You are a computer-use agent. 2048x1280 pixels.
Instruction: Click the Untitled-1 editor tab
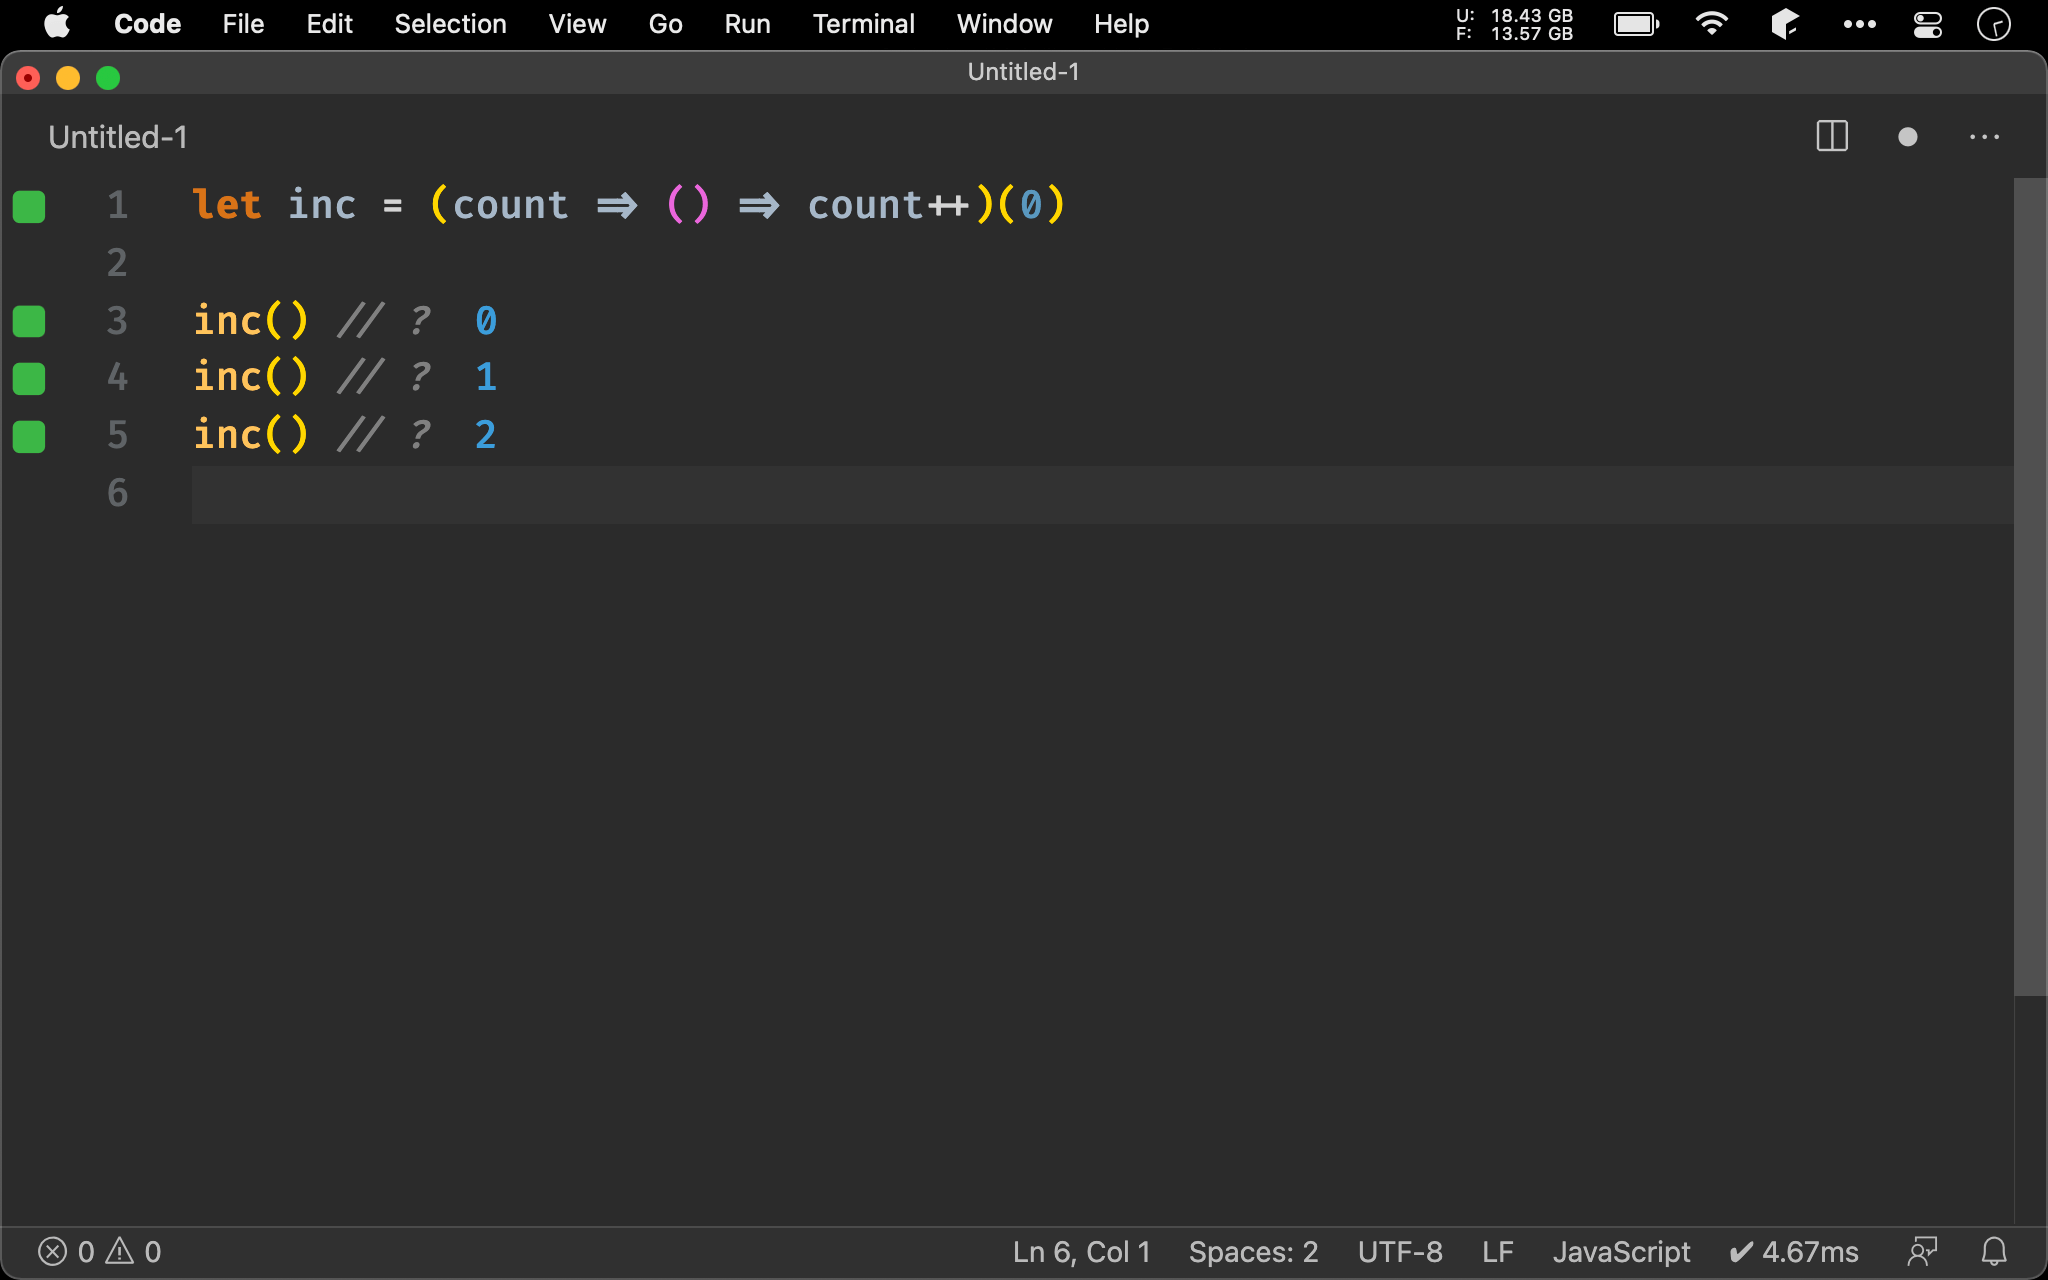(x=118, y=137)
